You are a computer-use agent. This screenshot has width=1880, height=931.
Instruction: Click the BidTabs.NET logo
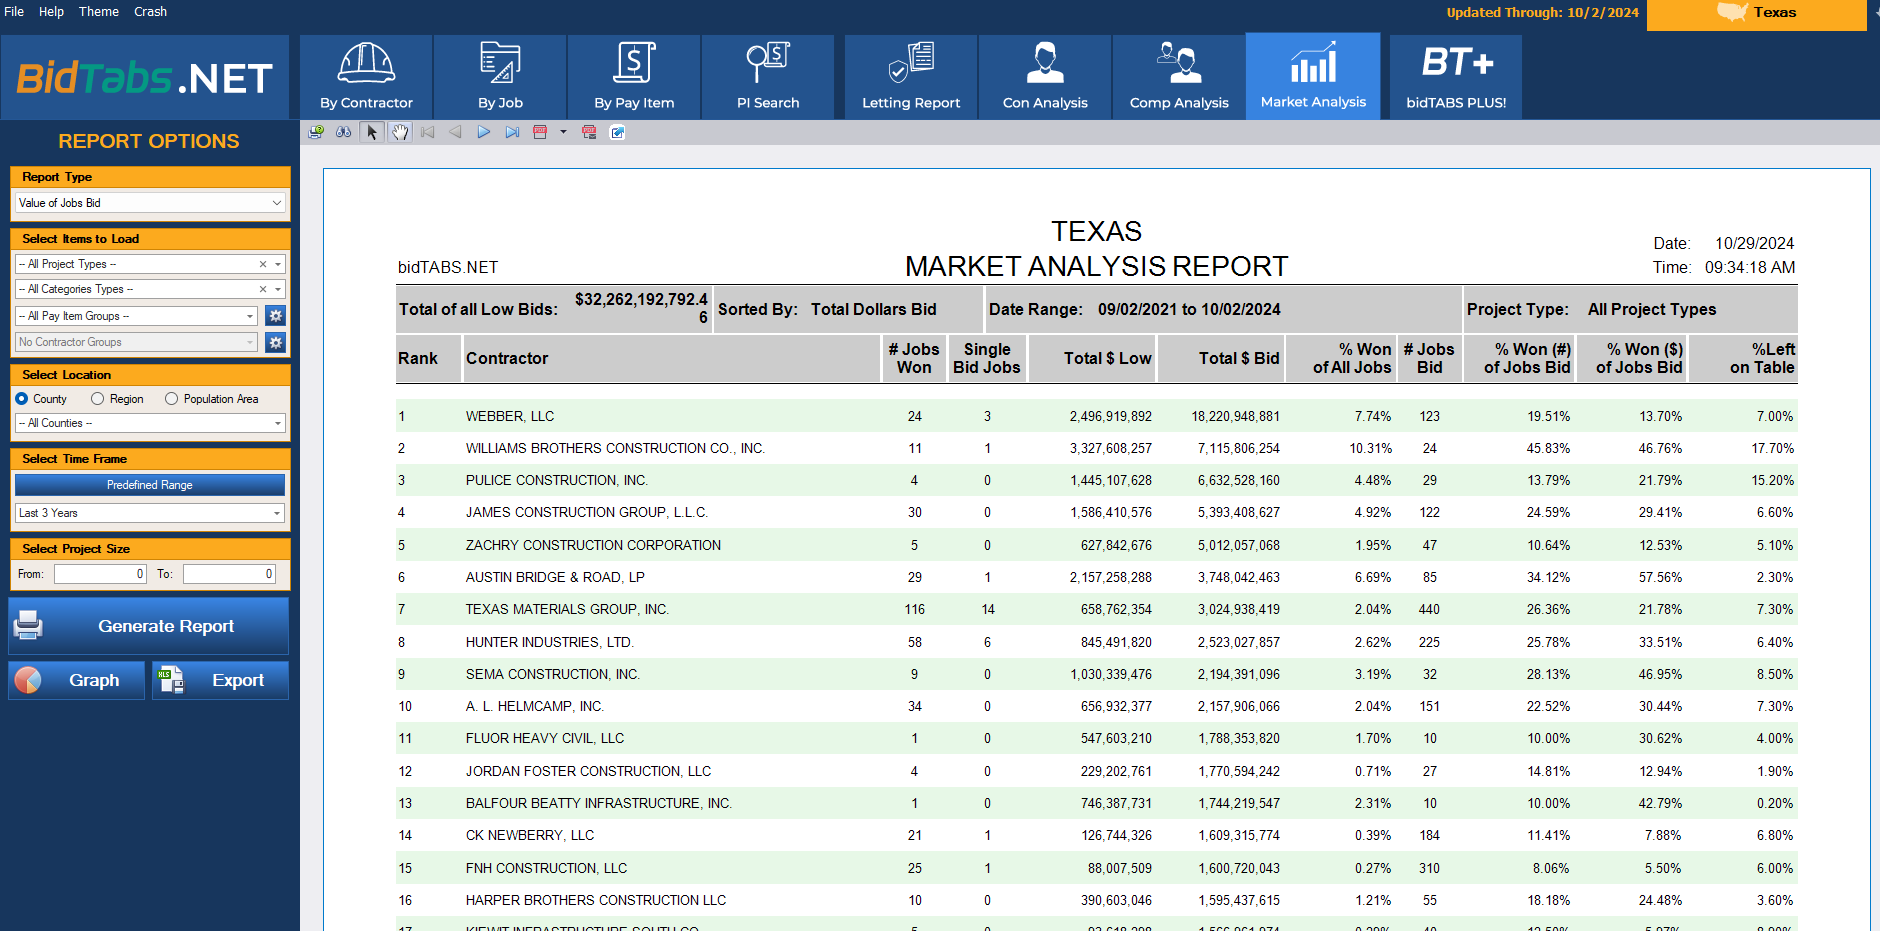tap(145, 78)
